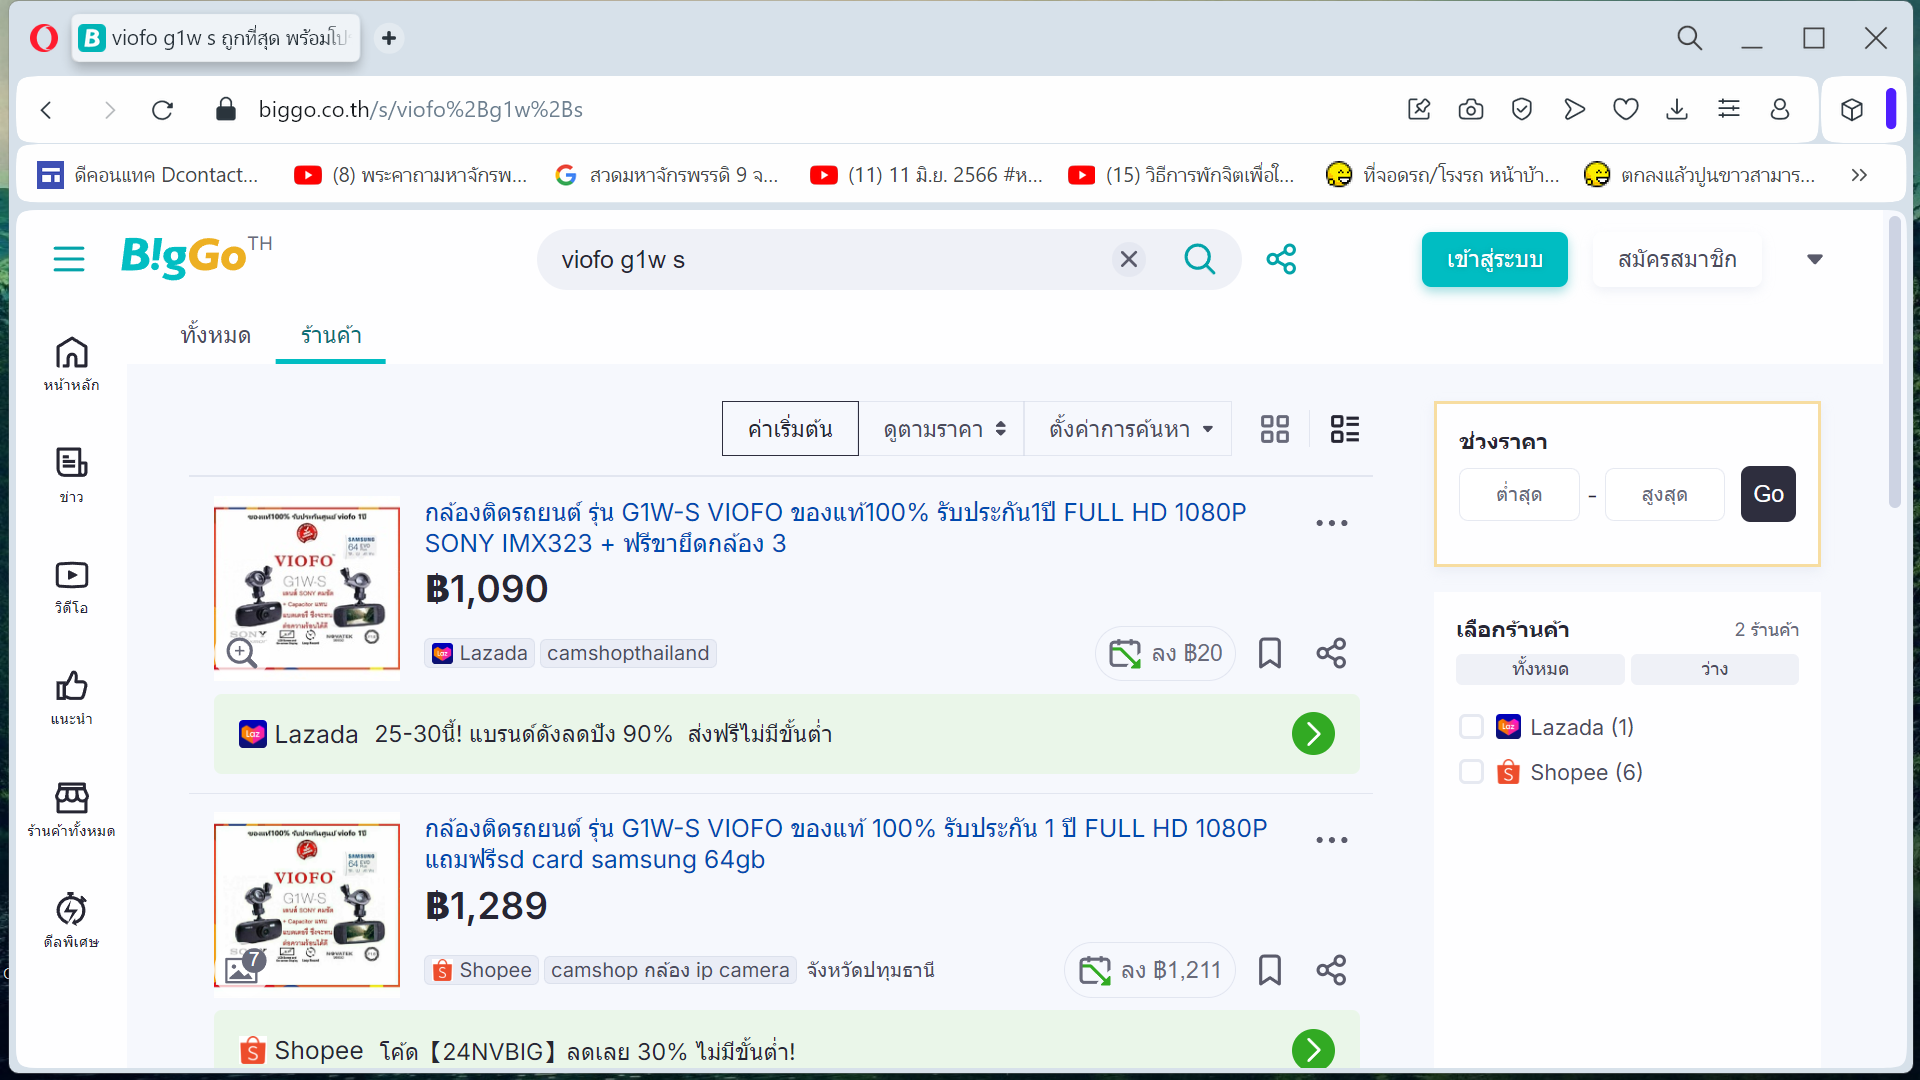The height and width of the screenshot is (1080, 1920).
Task: Click price drop ลง ฿1,211 tracker
Action: [x=1150, y=970]
